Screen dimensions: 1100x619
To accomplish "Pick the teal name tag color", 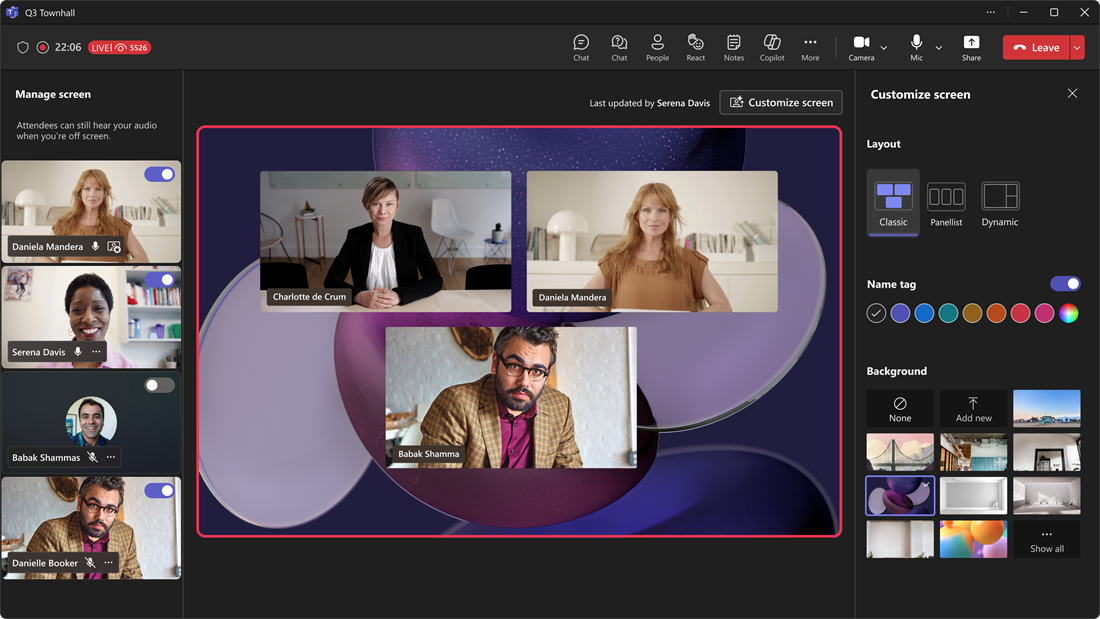I will point(948,313).
